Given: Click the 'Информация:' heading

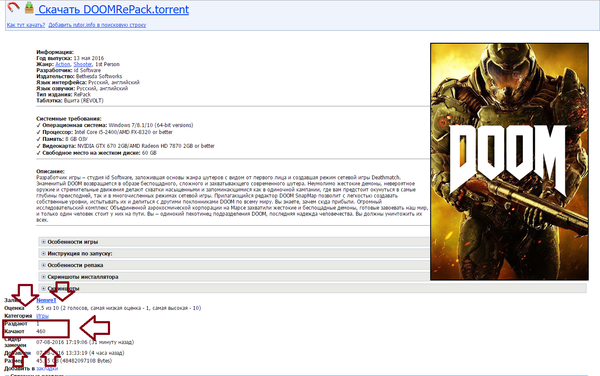Looking at the screenshot, I should click(x=55, y=52).
